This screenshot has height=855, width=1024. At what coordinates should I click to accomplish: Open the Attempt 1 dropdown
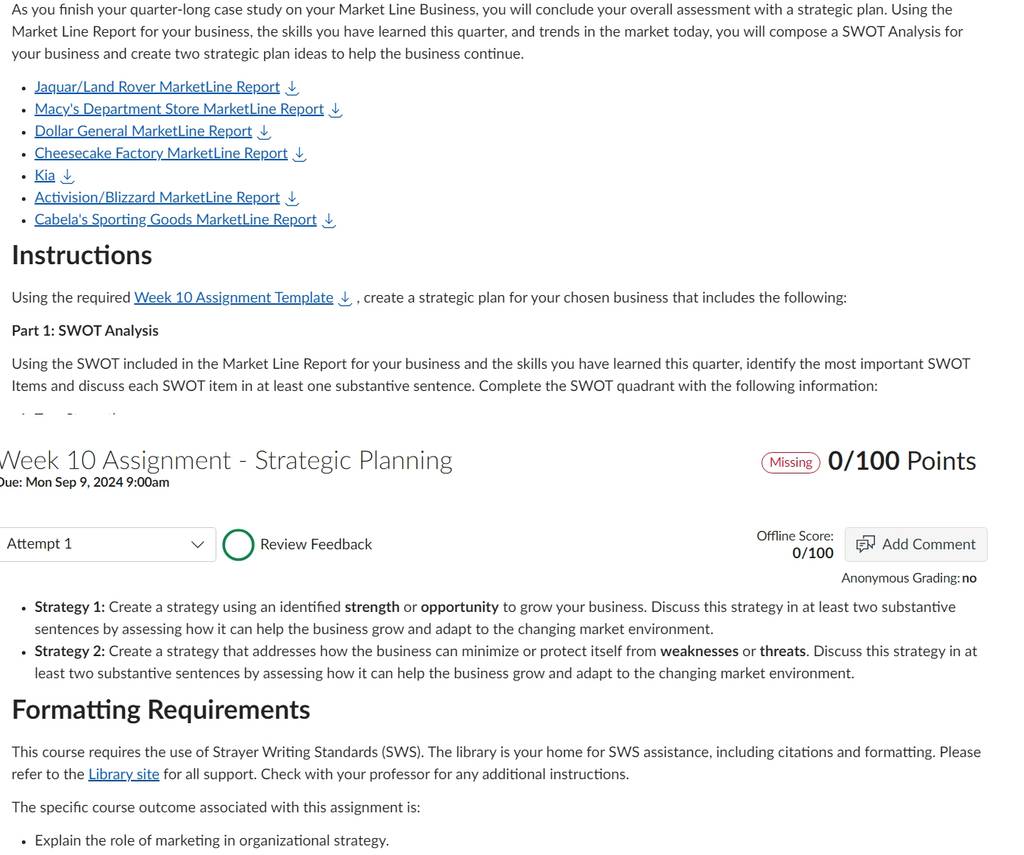[106, 544]
